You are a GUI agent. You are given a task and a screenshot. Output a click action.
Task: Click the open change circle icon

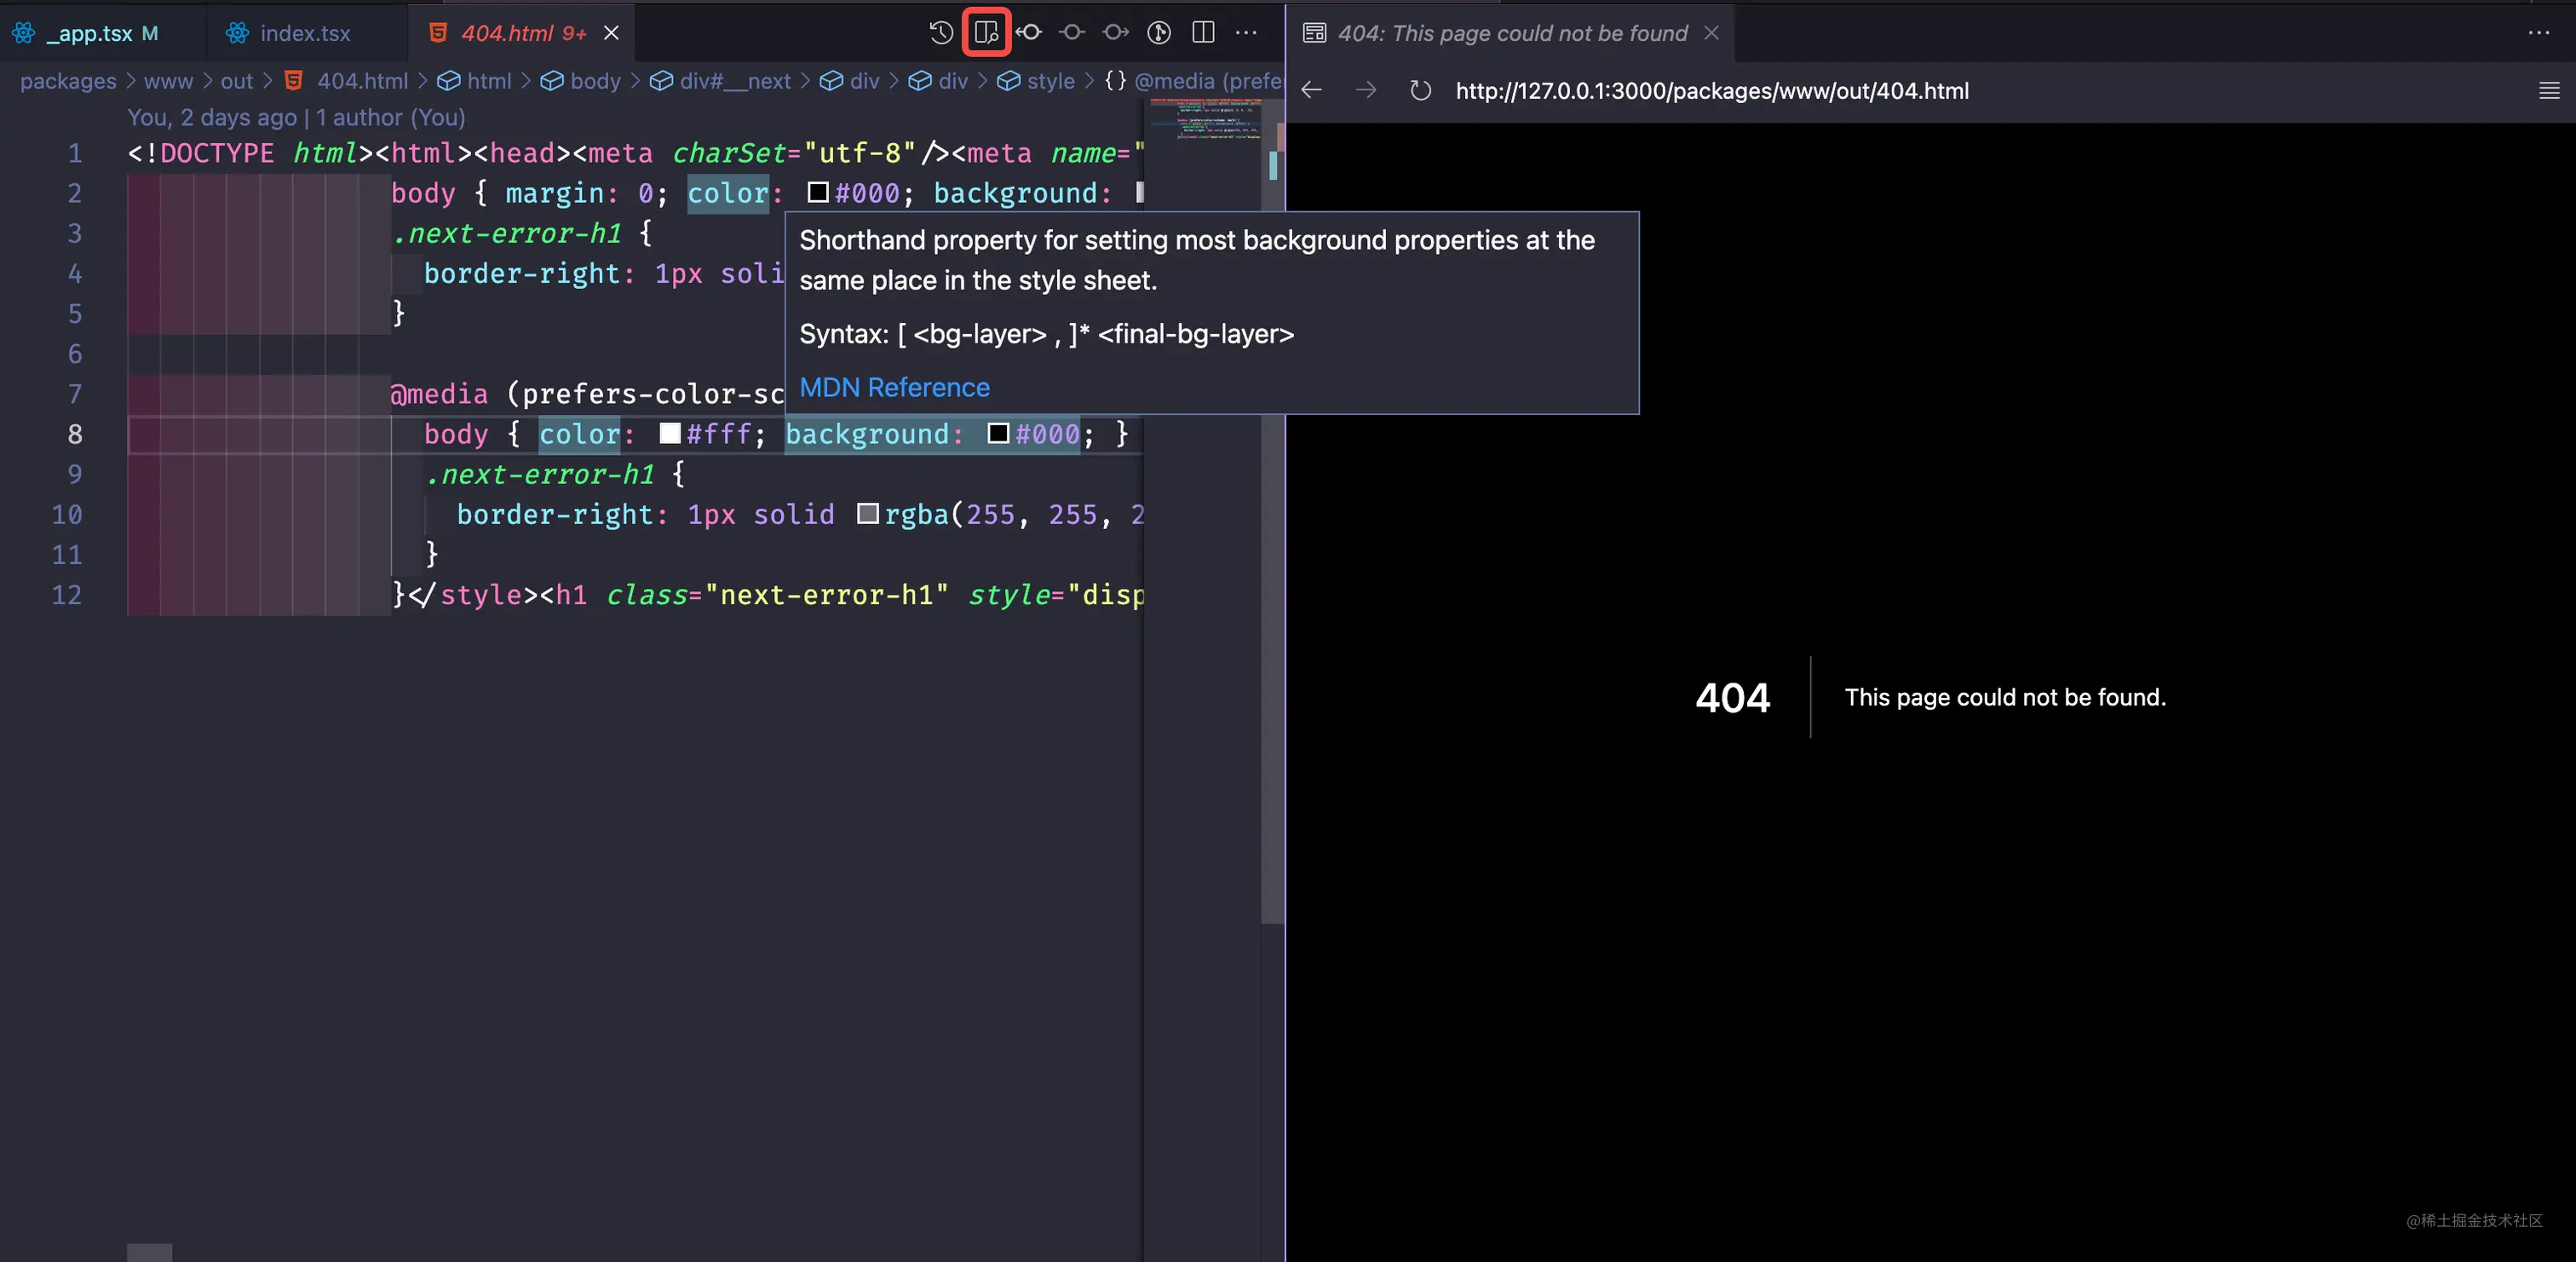coord(1071,32)
